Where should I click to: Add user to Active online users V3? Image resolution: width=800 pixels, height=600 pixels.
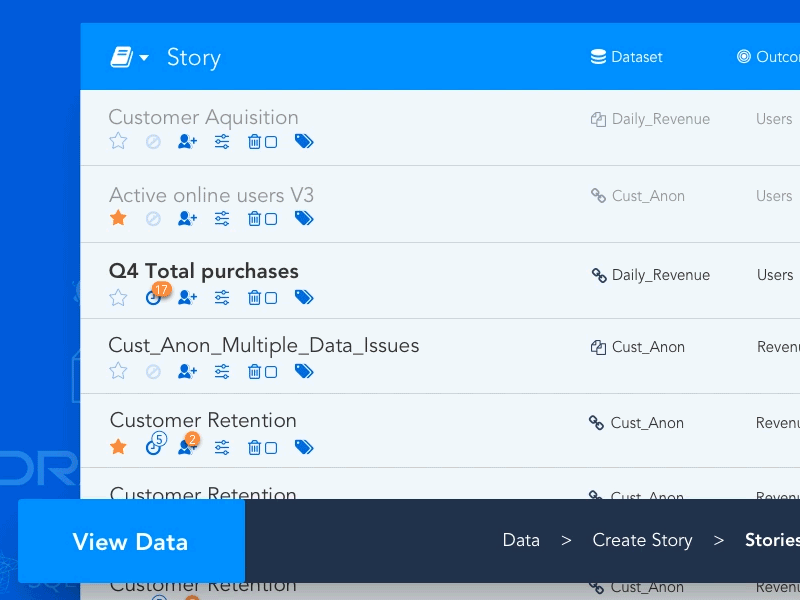[187, 219]
